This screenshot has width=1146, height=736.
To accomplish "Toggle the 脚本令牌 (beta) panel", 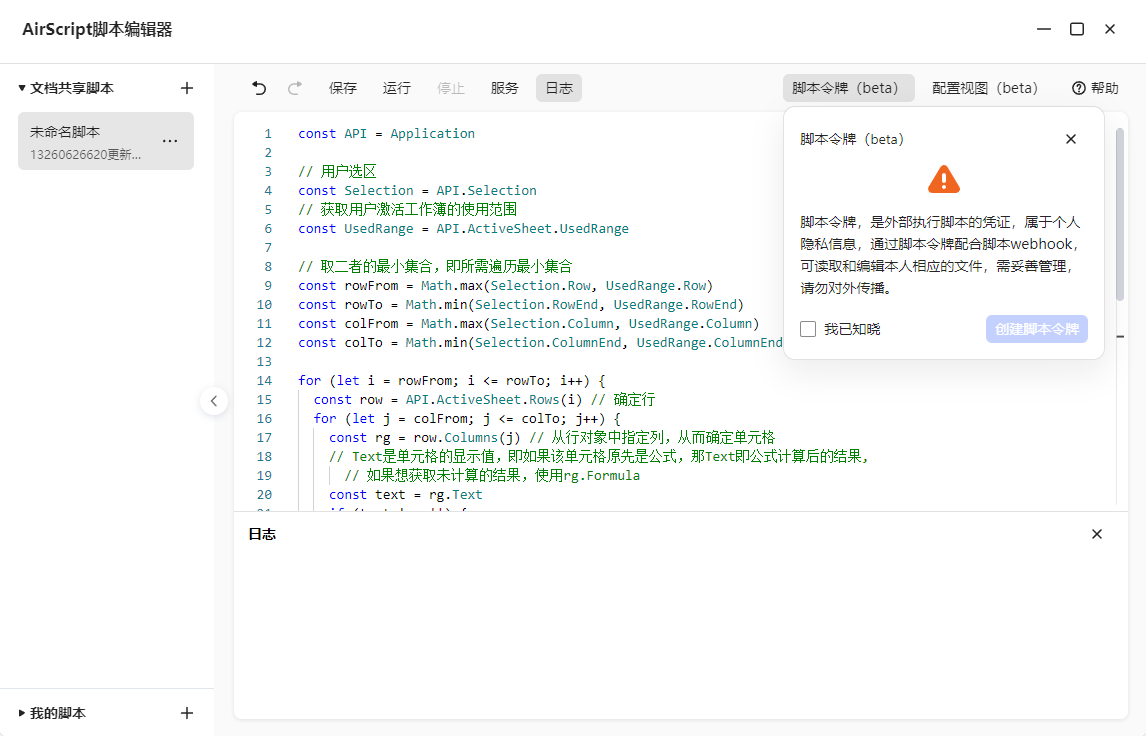I will pyautogui.click(x=848, y=88).
